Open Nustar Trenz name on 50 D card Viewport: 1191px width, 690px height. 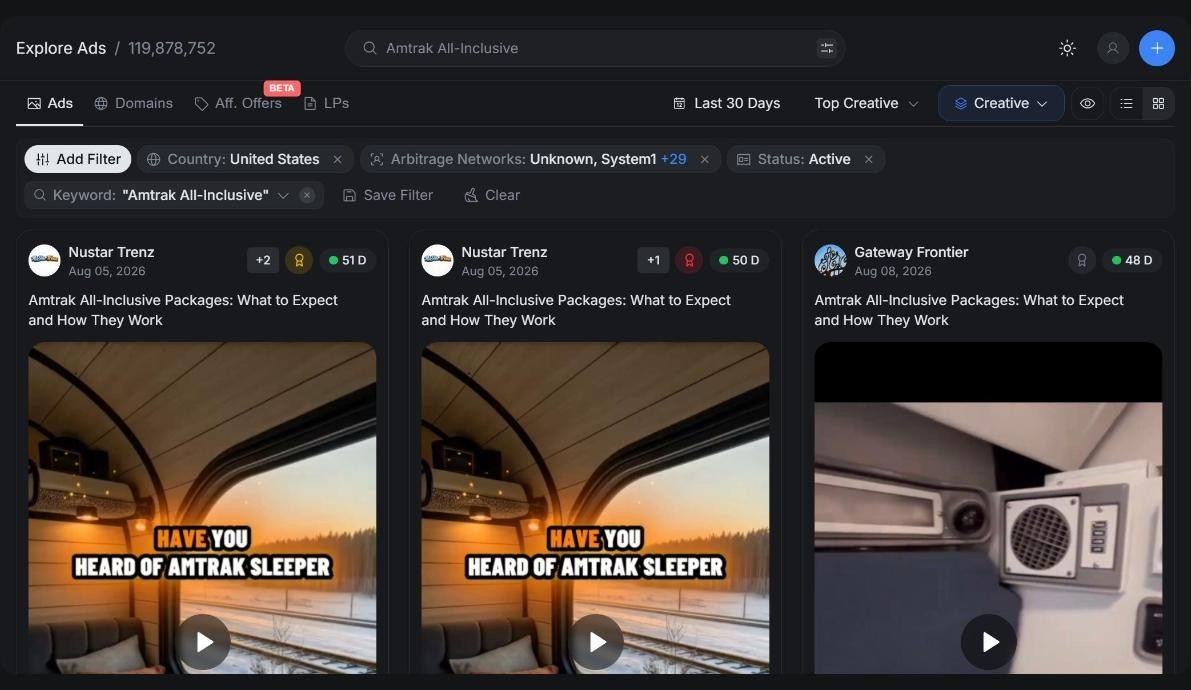504,252
